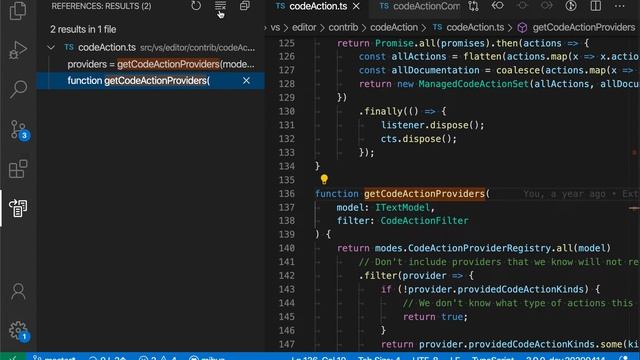Close the codeAction.ts tab
The image size is (640, 360).
pos(356,6)
